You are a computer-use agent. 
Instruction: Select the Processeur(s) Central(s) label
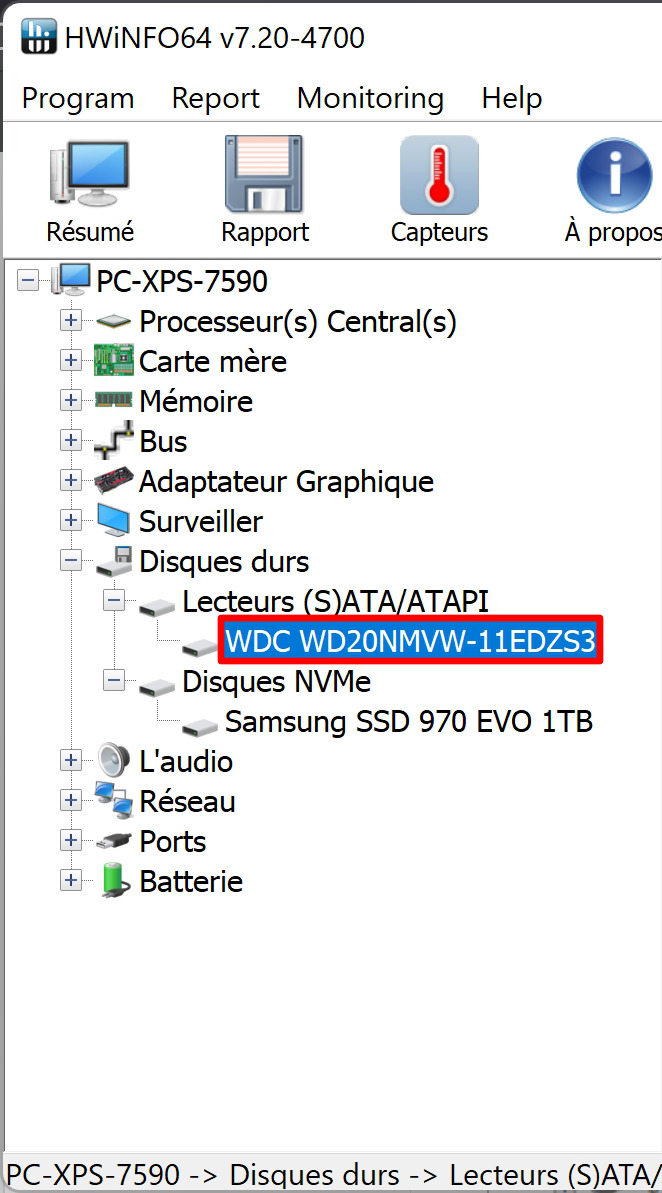coord(298,322)
